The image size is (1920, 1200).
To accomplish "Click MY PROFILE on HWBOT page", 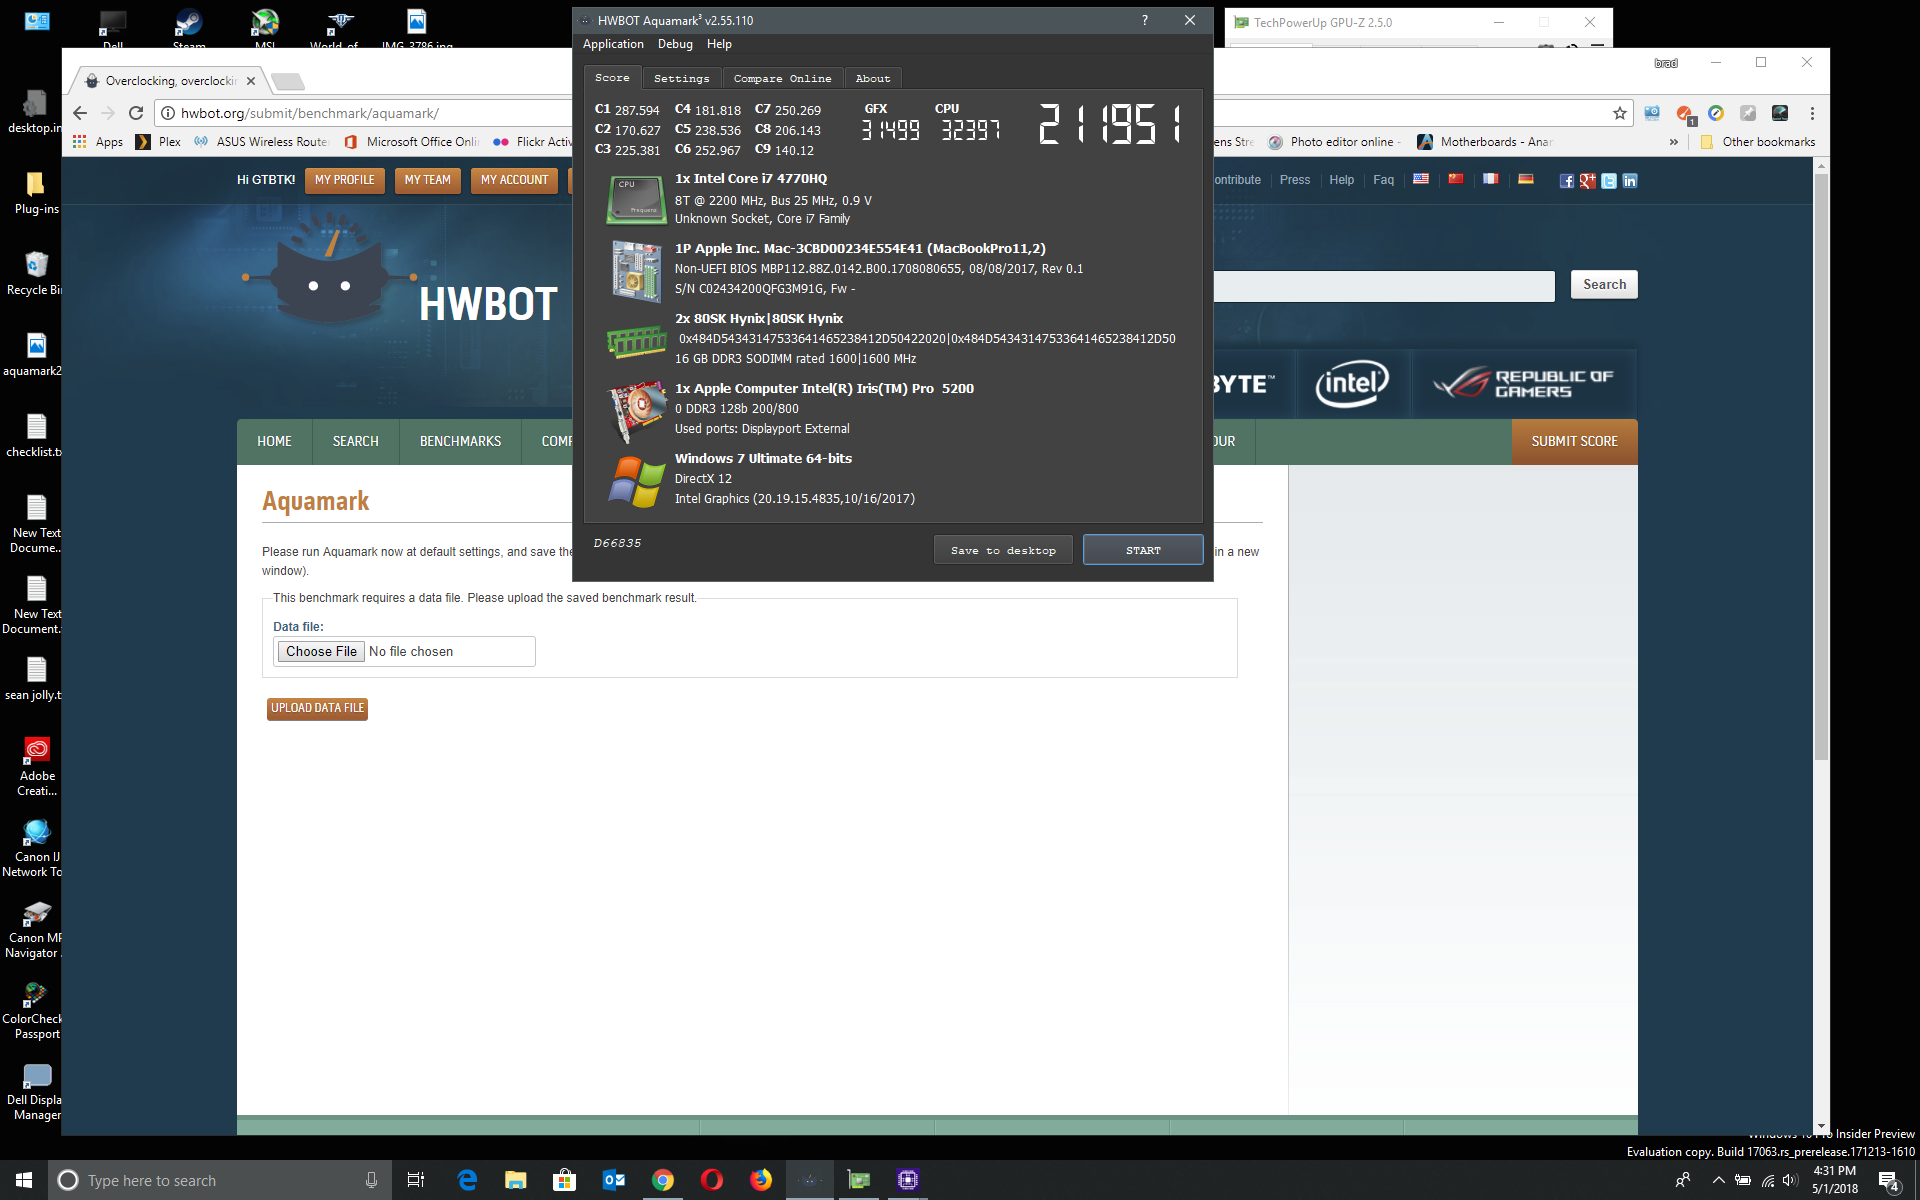I will tap(344, 180).
